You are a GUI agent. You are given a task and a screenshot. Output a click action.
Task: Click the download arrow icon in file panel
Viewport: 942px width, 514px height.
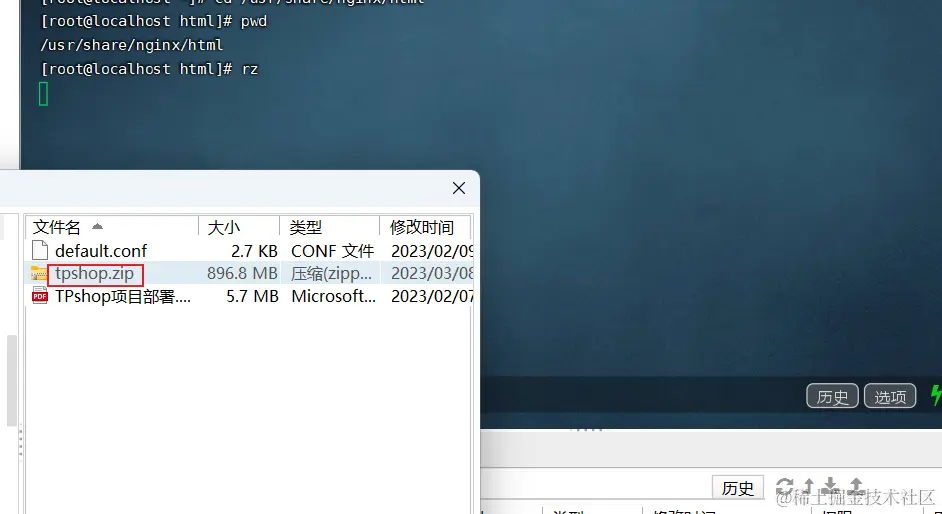830,487
